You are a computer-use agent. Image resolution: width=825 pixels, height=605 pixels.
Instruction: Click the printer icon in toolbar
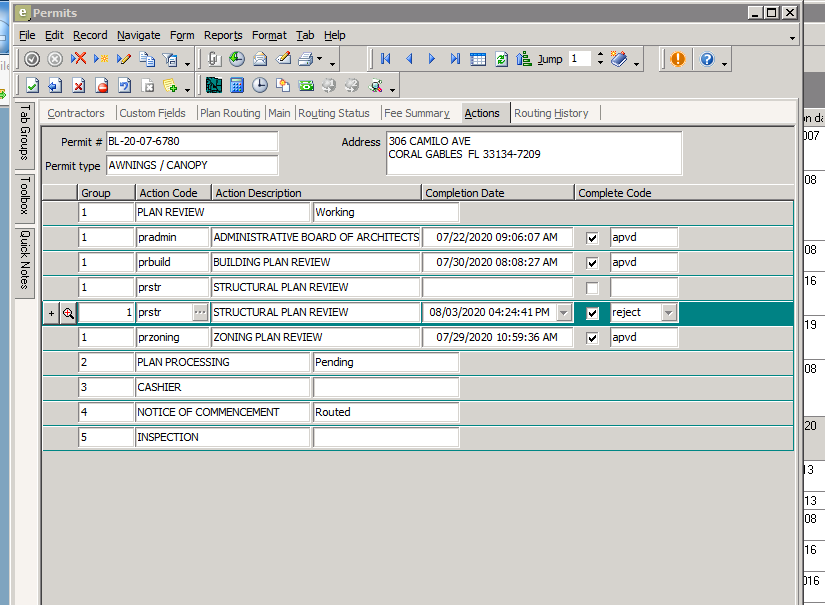click(305, 59)
